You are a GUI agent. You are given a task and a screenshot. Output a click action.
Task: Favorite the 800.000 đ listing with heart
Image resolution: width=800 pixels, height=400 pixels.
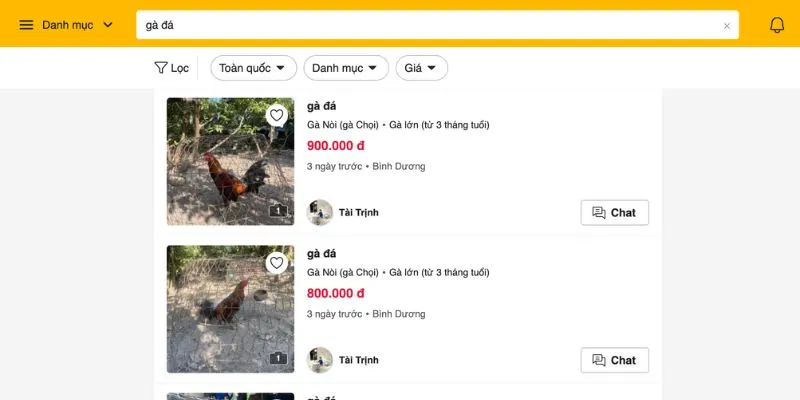[x=277, y=263]
